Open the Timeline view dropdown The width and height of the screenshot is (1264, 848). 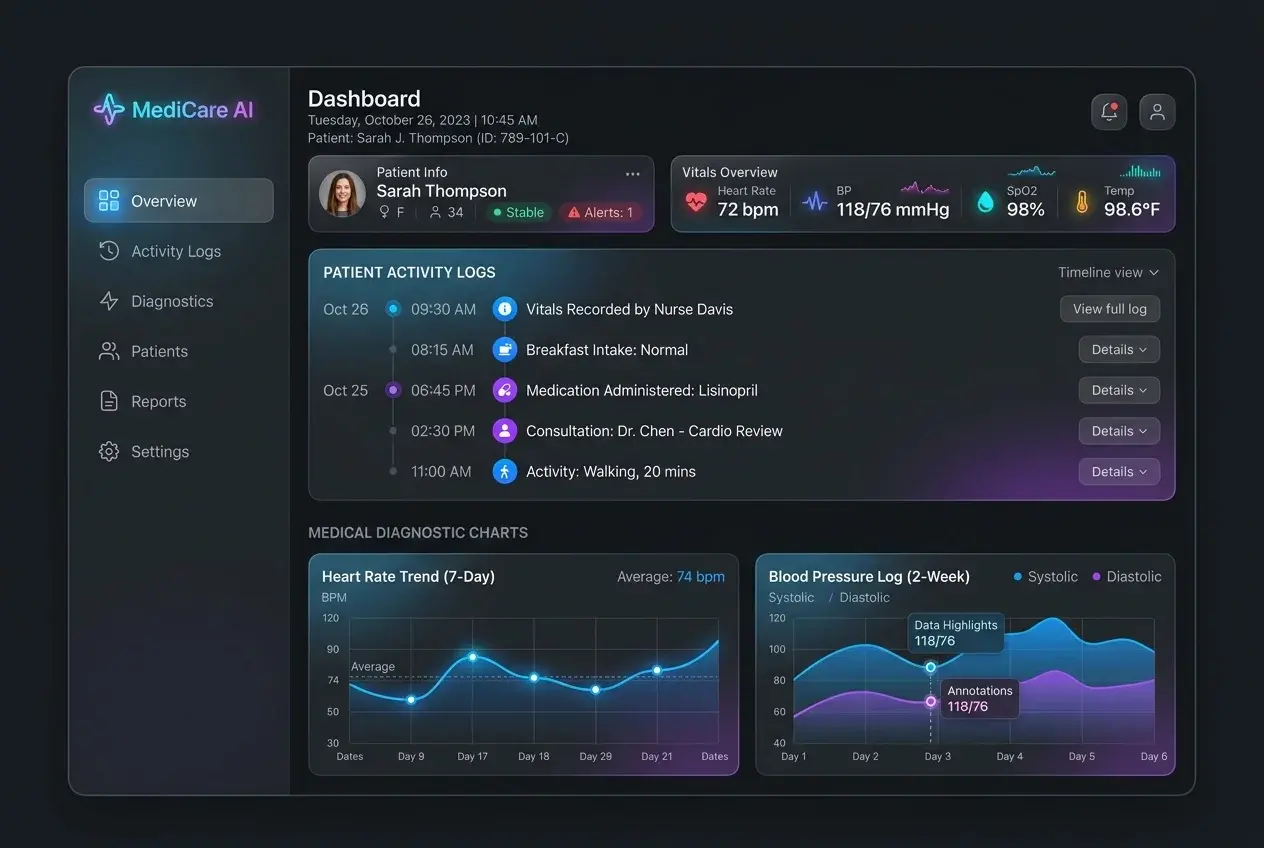(x=1109, y=272)
